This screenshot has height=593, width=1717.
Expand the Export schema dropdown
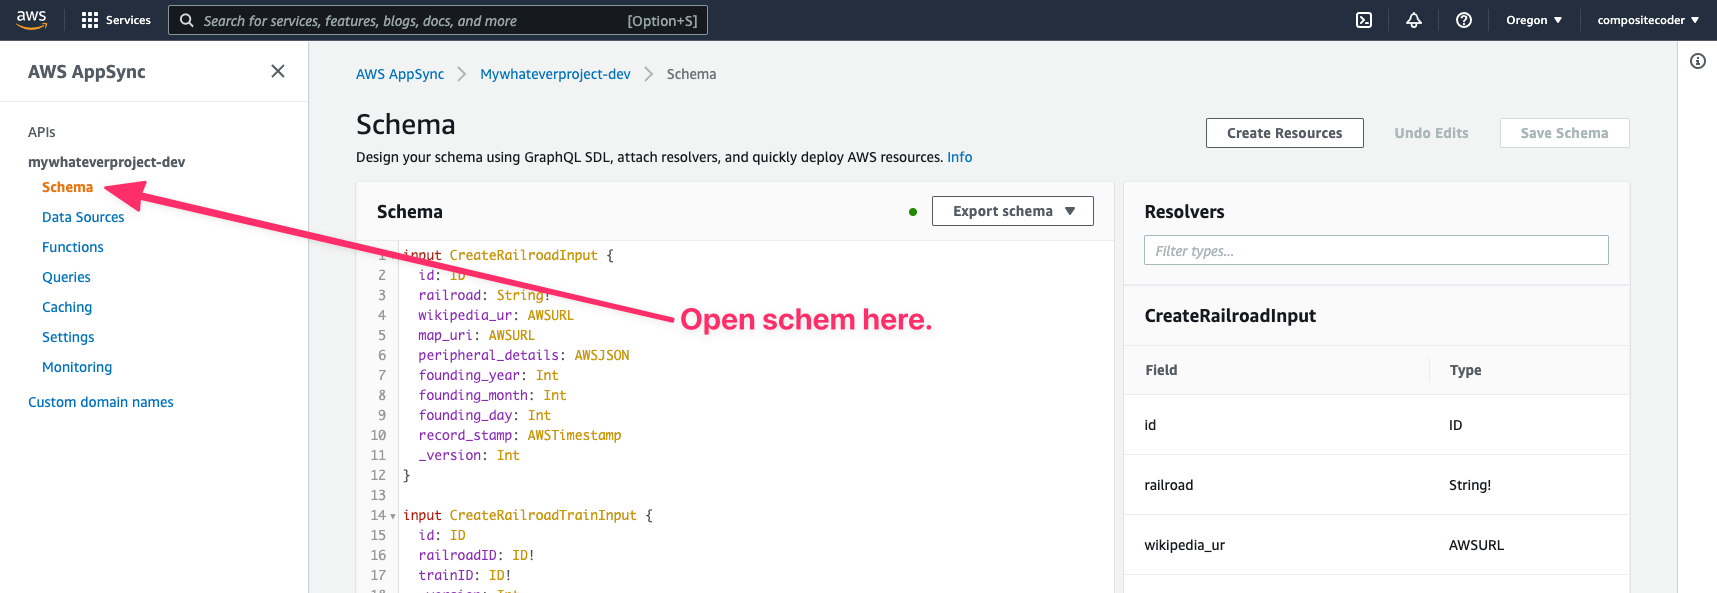point(1013,211)
